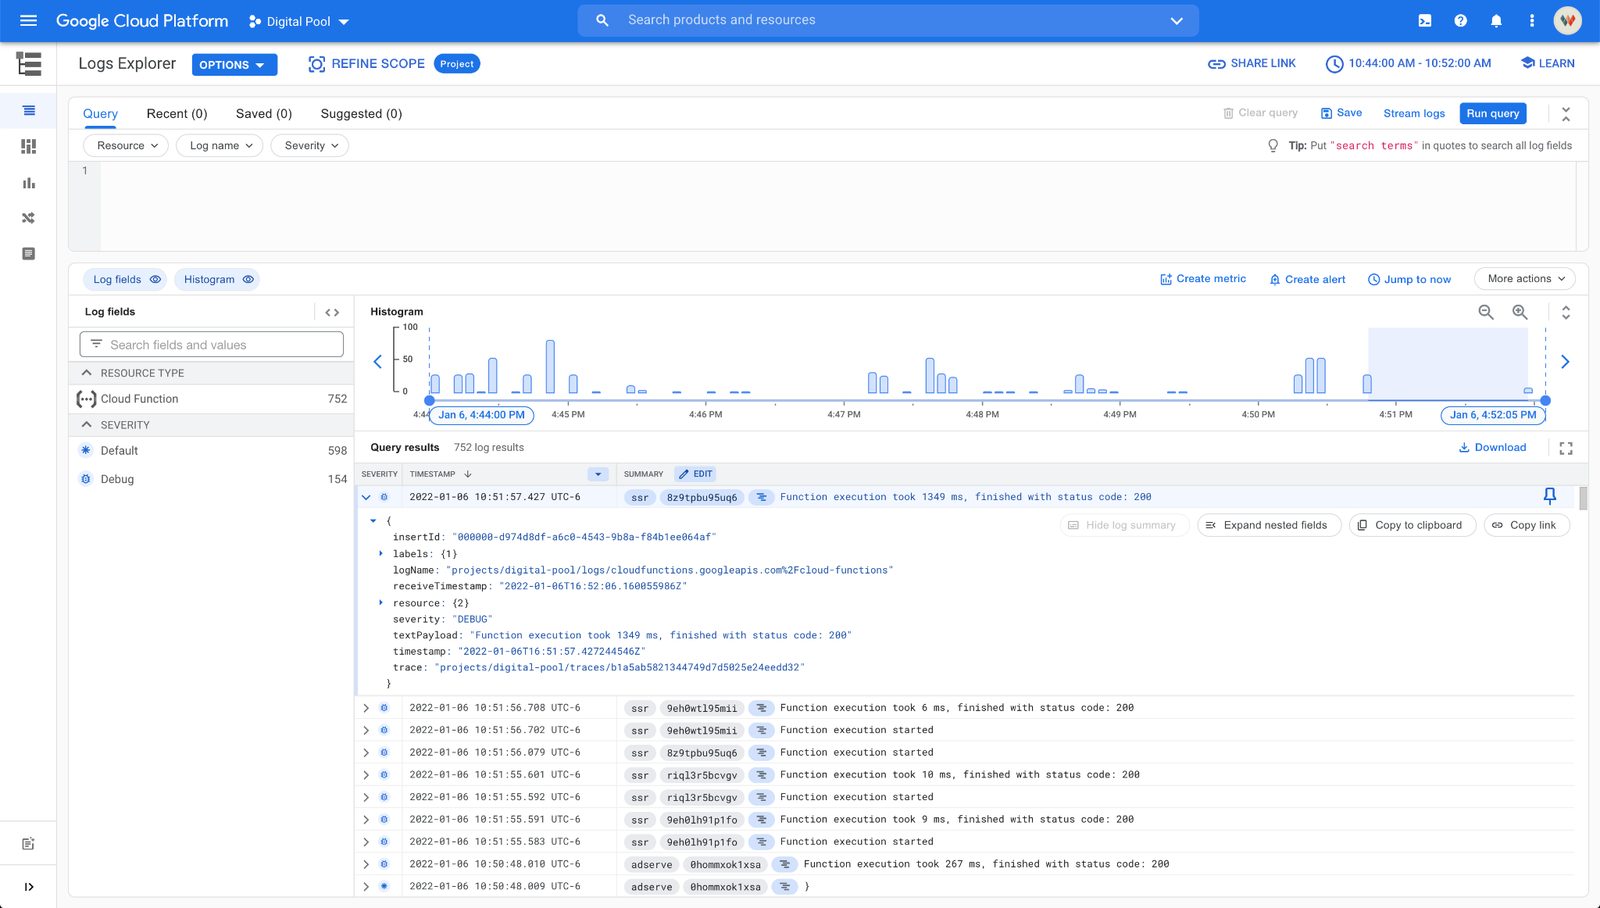Screen dimensions: 1600x908
Task: Open timestamp column format dropdown
Action: 598,474
